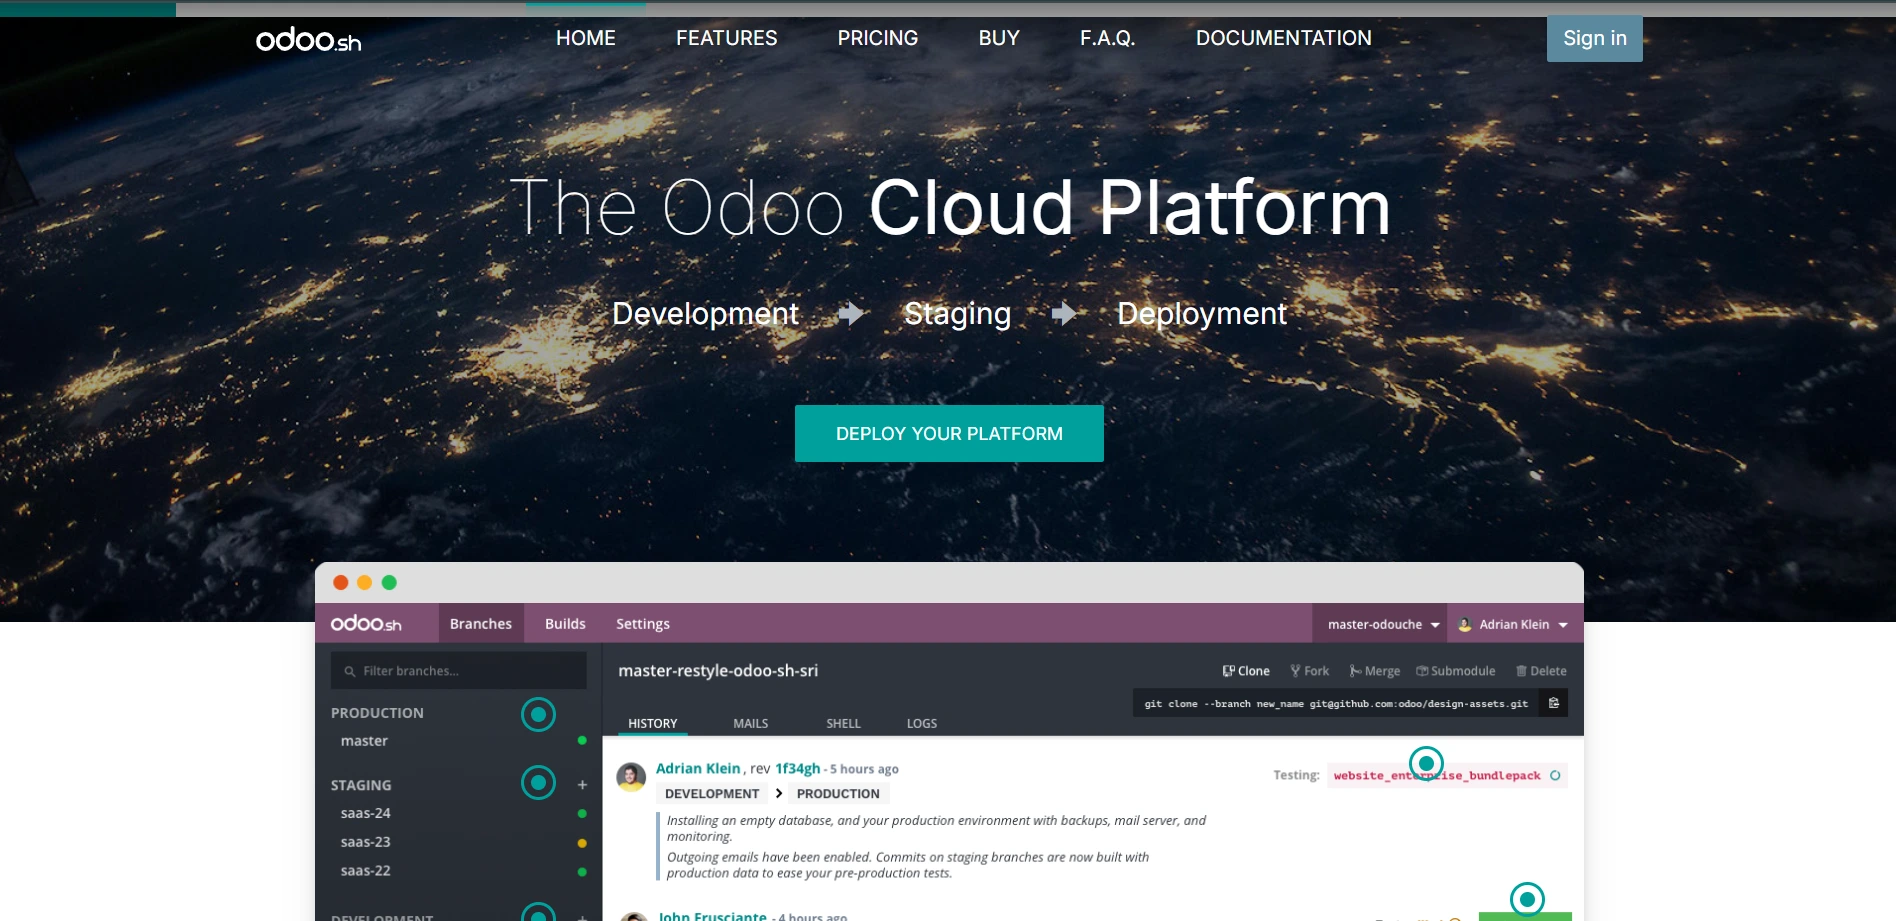
Task: Click the testing status circle icon
Action: point(1555,775)
